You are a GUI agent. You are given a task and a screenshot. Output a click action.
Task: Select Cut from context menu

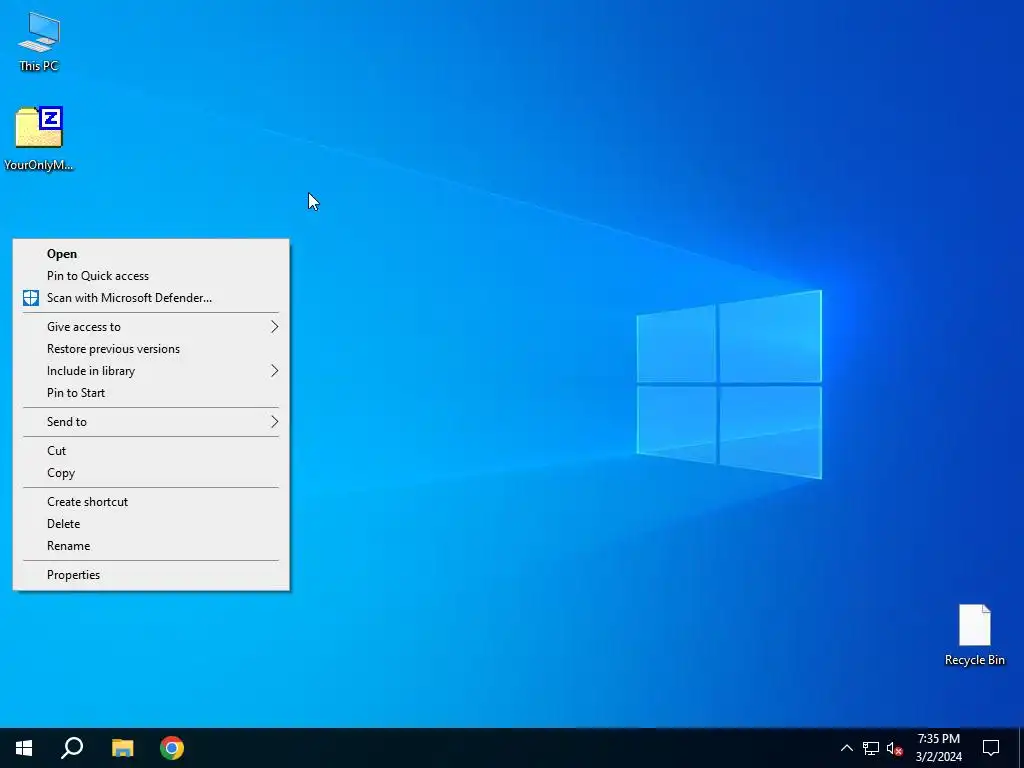[151, 451]
